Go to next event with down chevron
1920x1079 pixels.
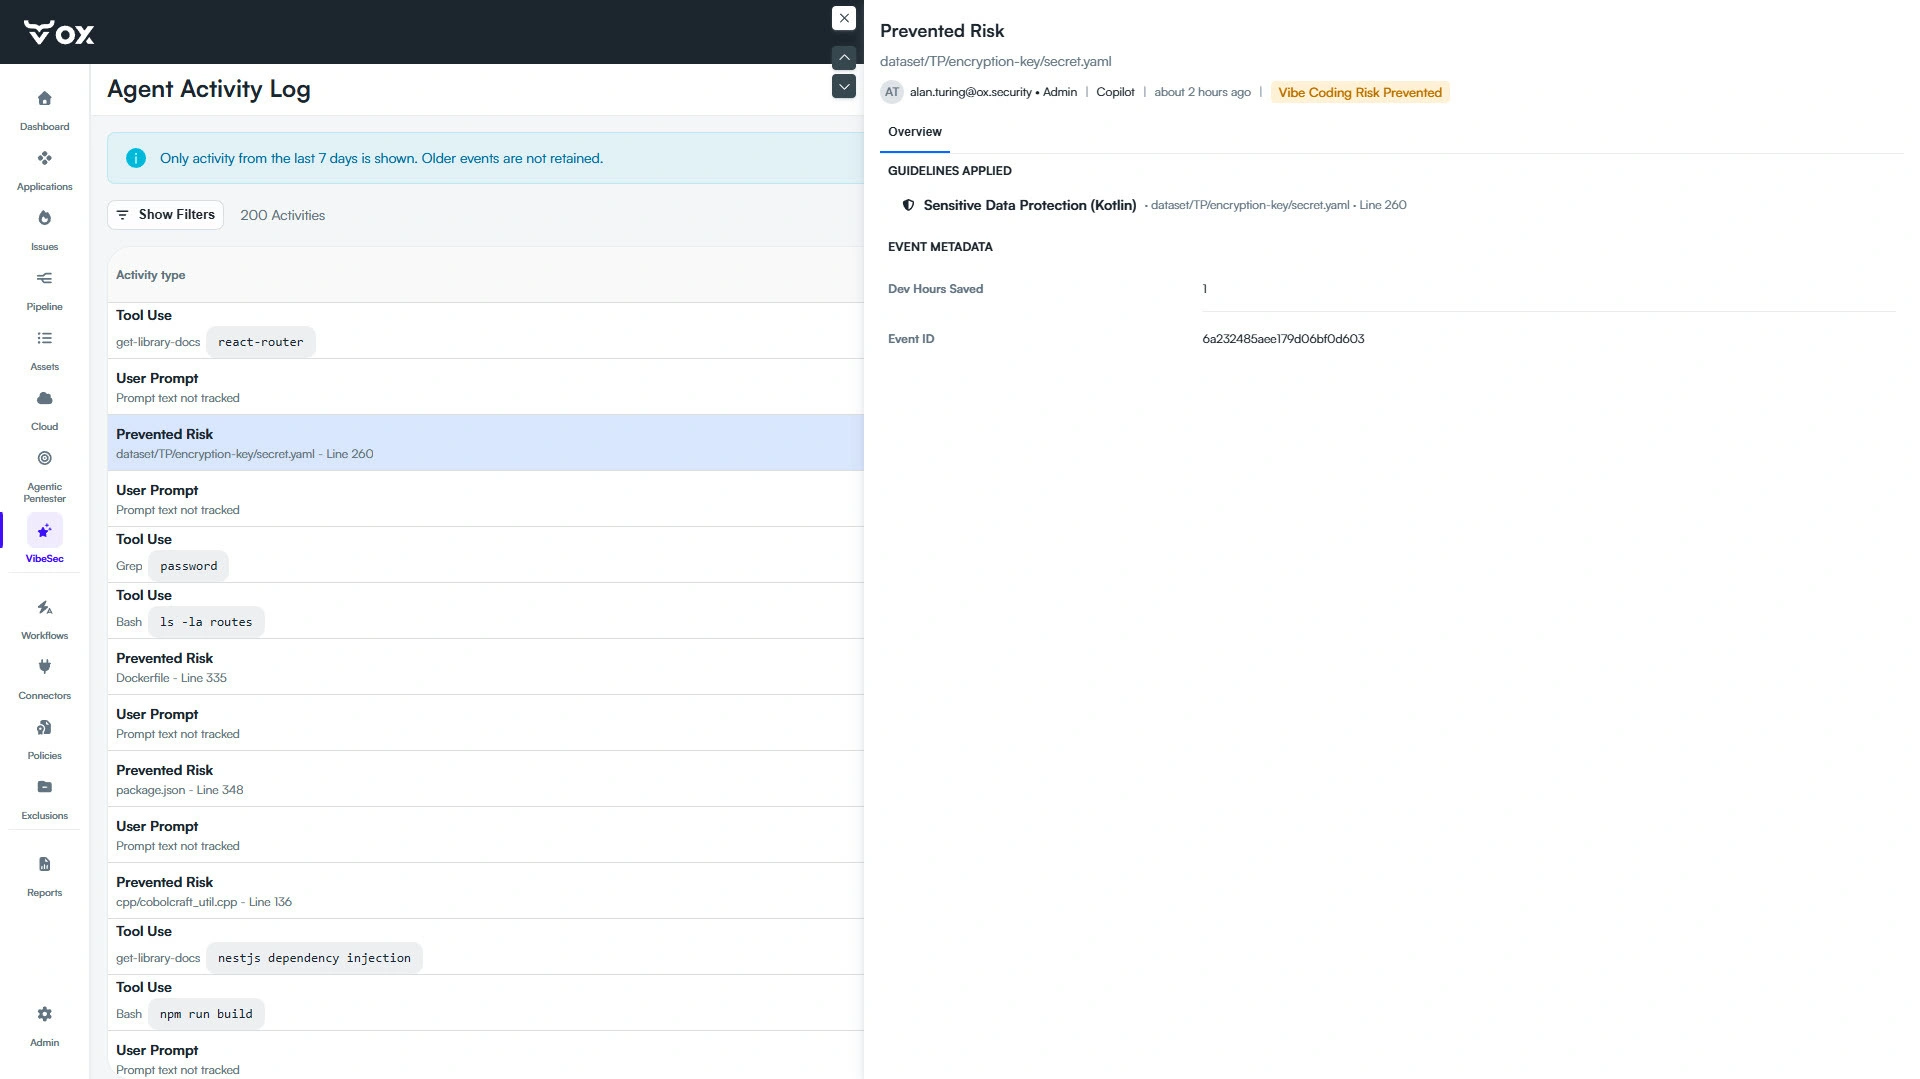(x=844, y=86)
